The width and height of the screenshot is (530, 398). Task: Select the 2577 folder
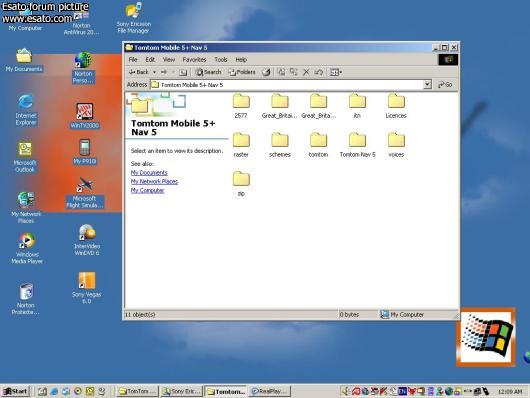point(241,106)
